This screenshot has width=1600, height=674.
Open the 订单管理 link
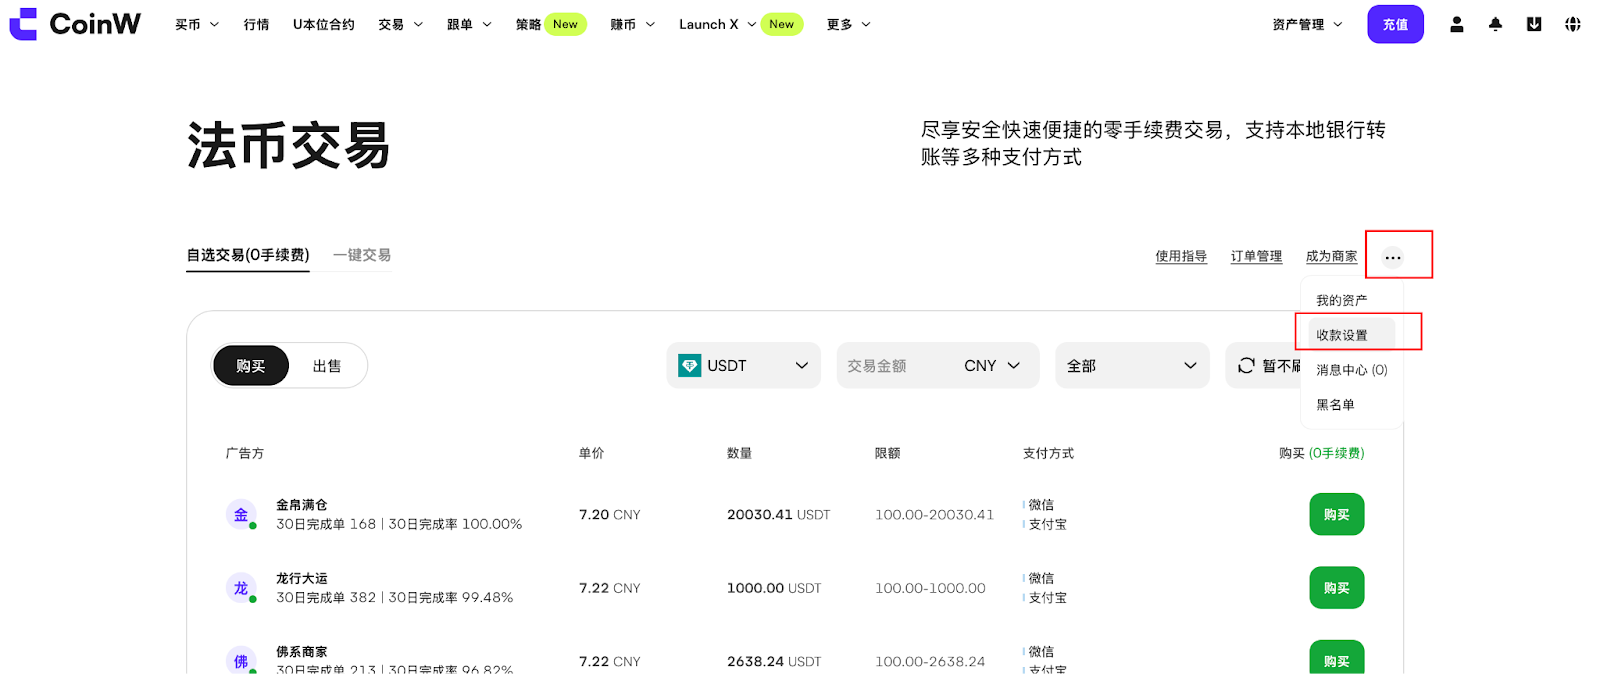pos(1256,256)
